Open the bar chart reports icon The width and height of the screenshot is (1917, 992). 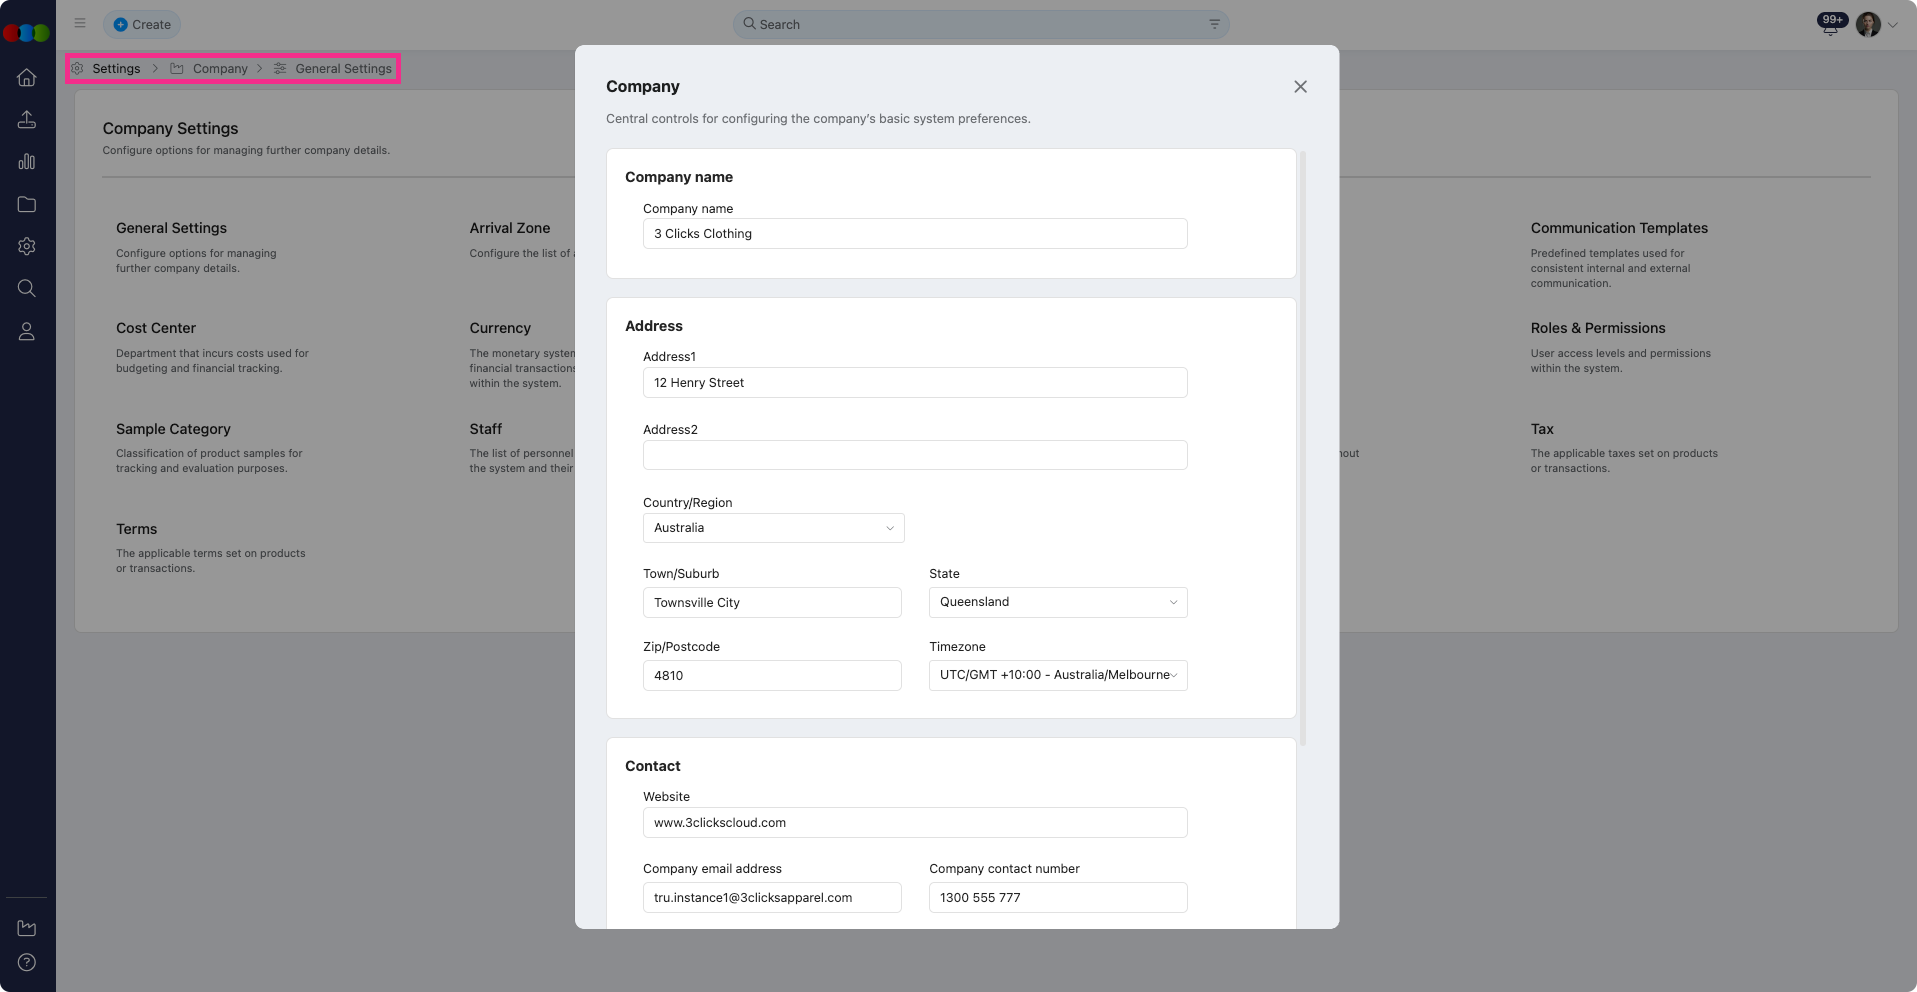point(27,162)
